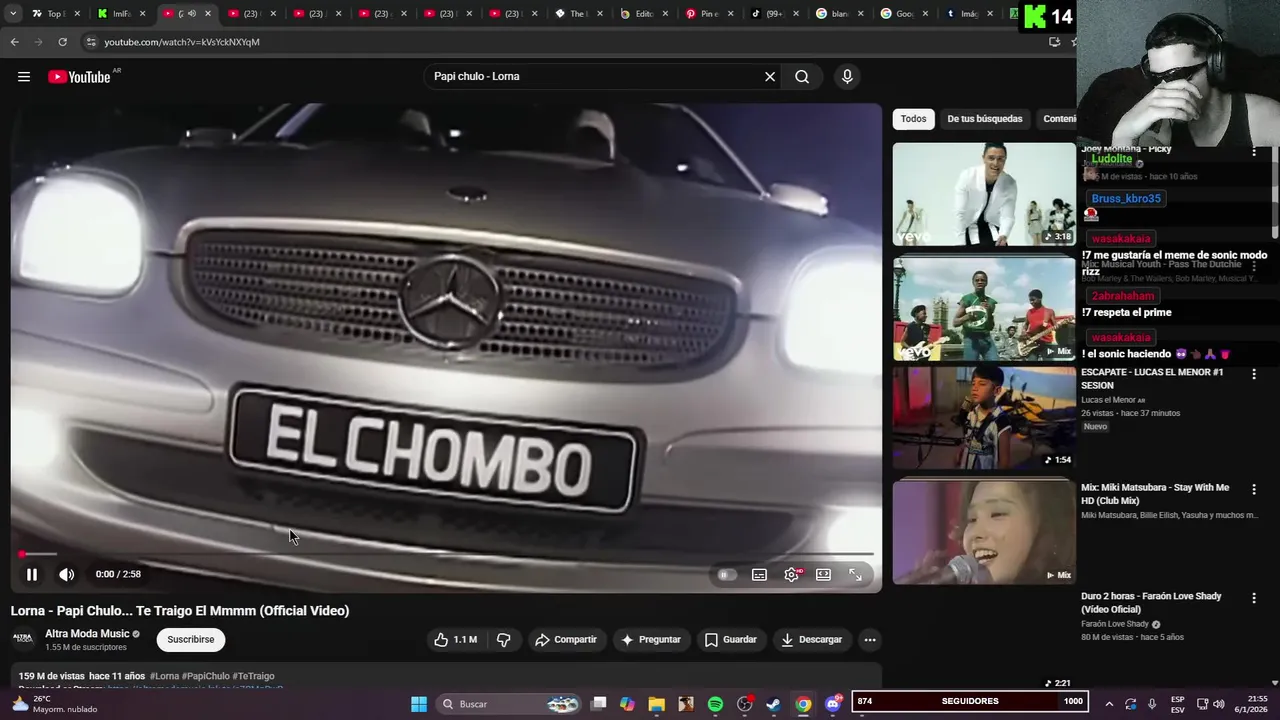Select the 'De tus búsquedas' filter chip
This screenshot has height=720, width=1280.
(985, 119)
